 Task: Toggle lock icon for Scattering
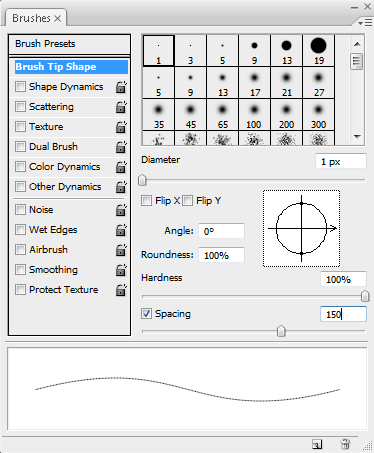pos(121,107)
